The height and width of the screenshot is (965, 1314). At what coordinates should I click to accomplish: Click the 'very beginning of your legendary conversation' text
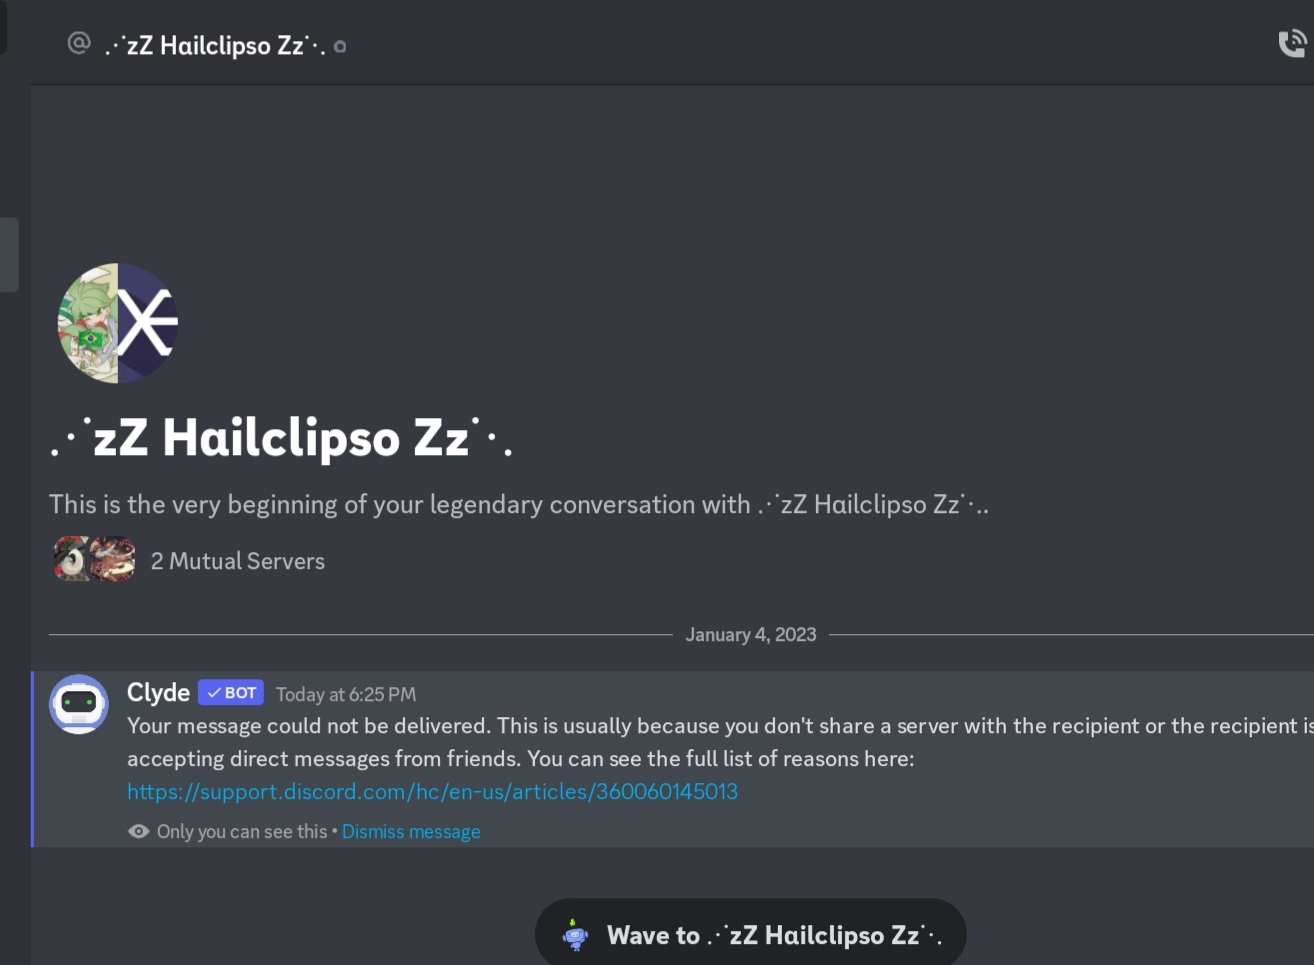pyautogui.click(x=518, y=504)
